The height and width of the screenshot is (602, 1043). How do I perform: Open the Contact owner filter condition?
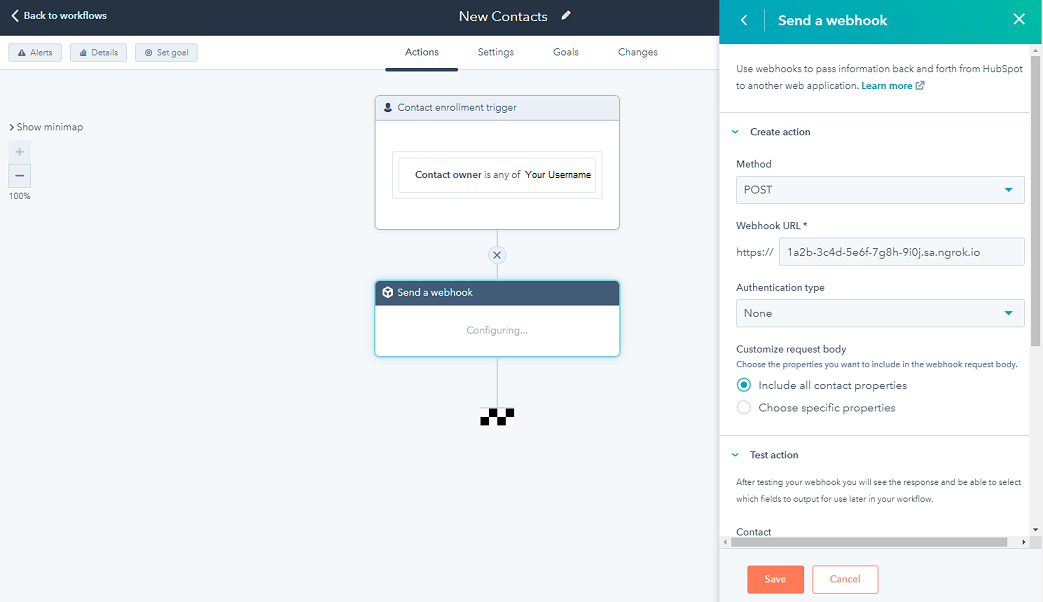[498, 175]
